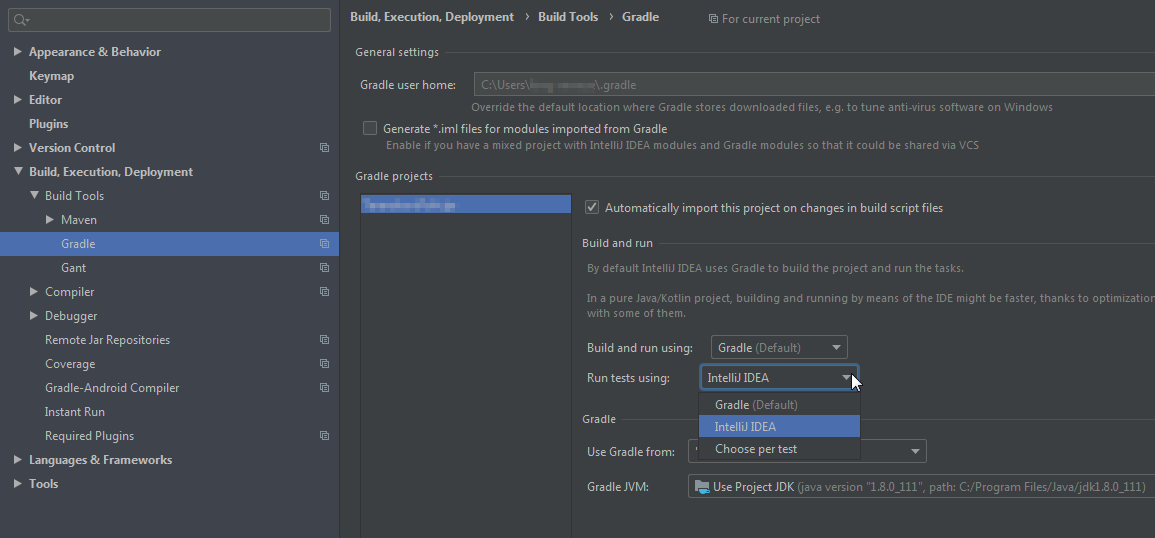The height and width of the screenshot is (538, 1155).
Task: Click the per-project icon next to Version Control
Action: pos(324,148)
